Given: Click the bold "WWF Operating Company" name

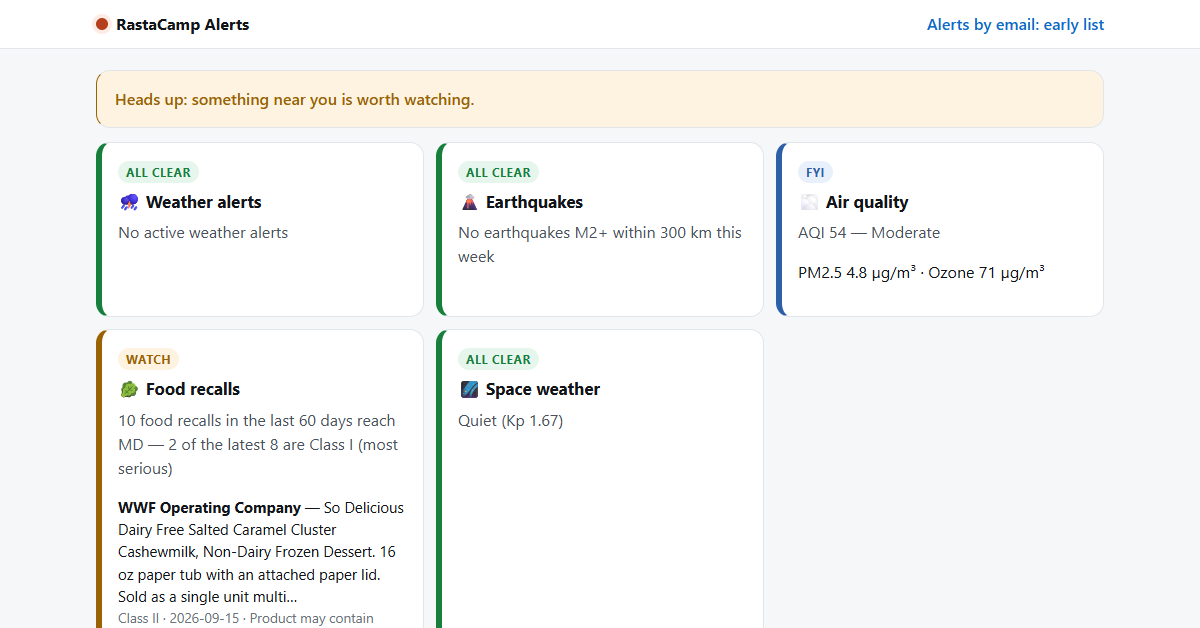Looking at the screenshot, I should coord(209,508).
